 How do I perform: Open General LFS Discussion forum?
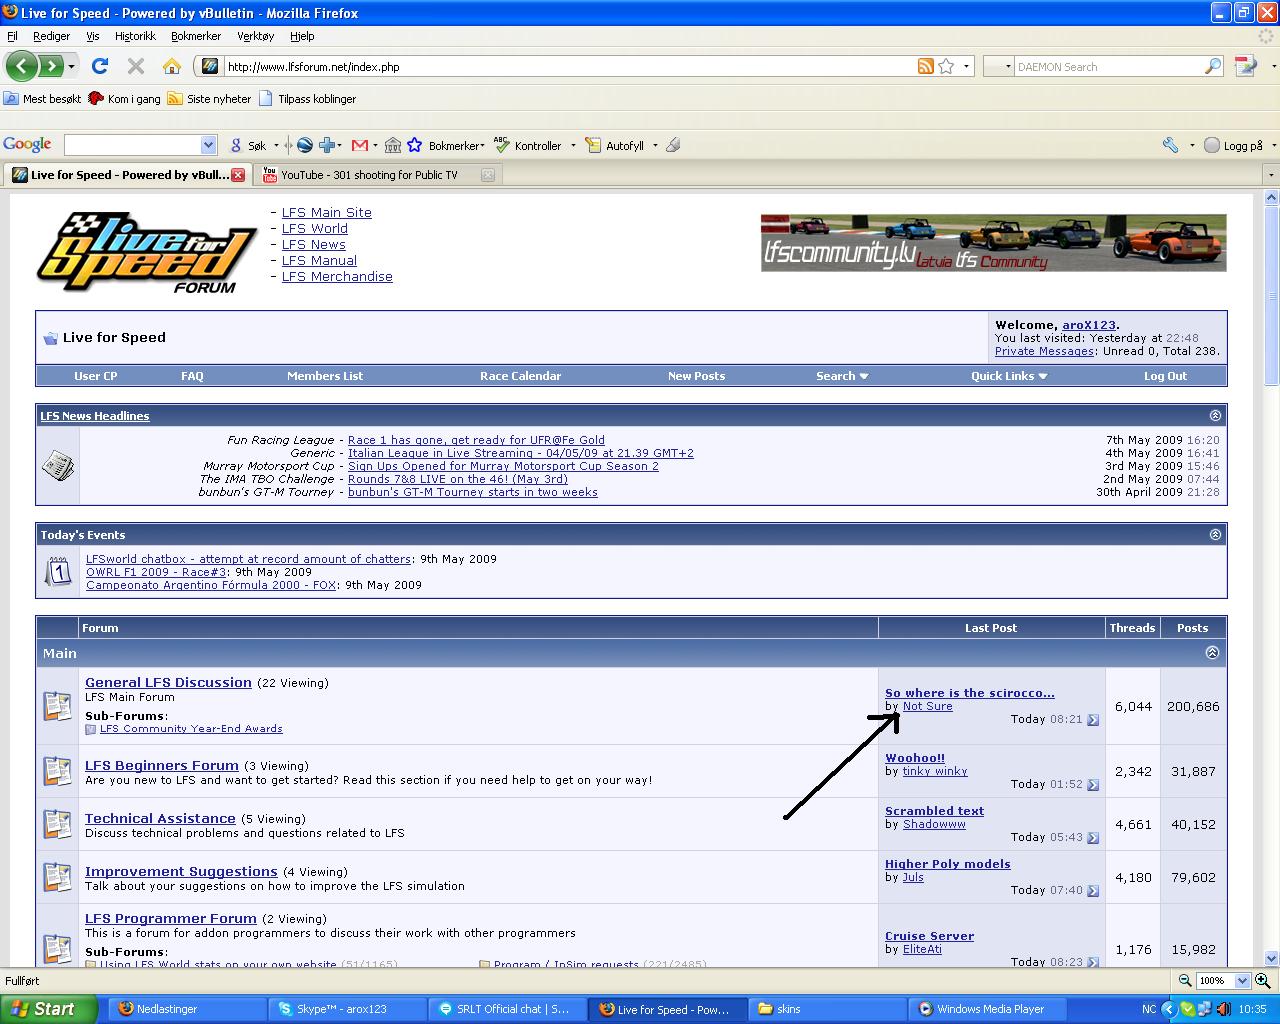point(168,683)
